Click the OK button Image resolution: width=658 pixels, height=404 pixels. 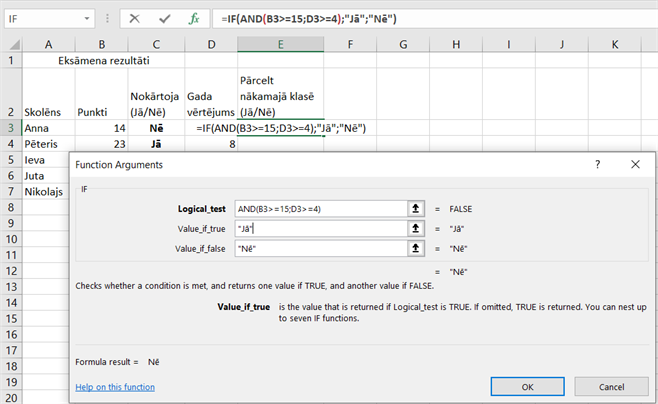pyautogui.click(x=527, y=386)
